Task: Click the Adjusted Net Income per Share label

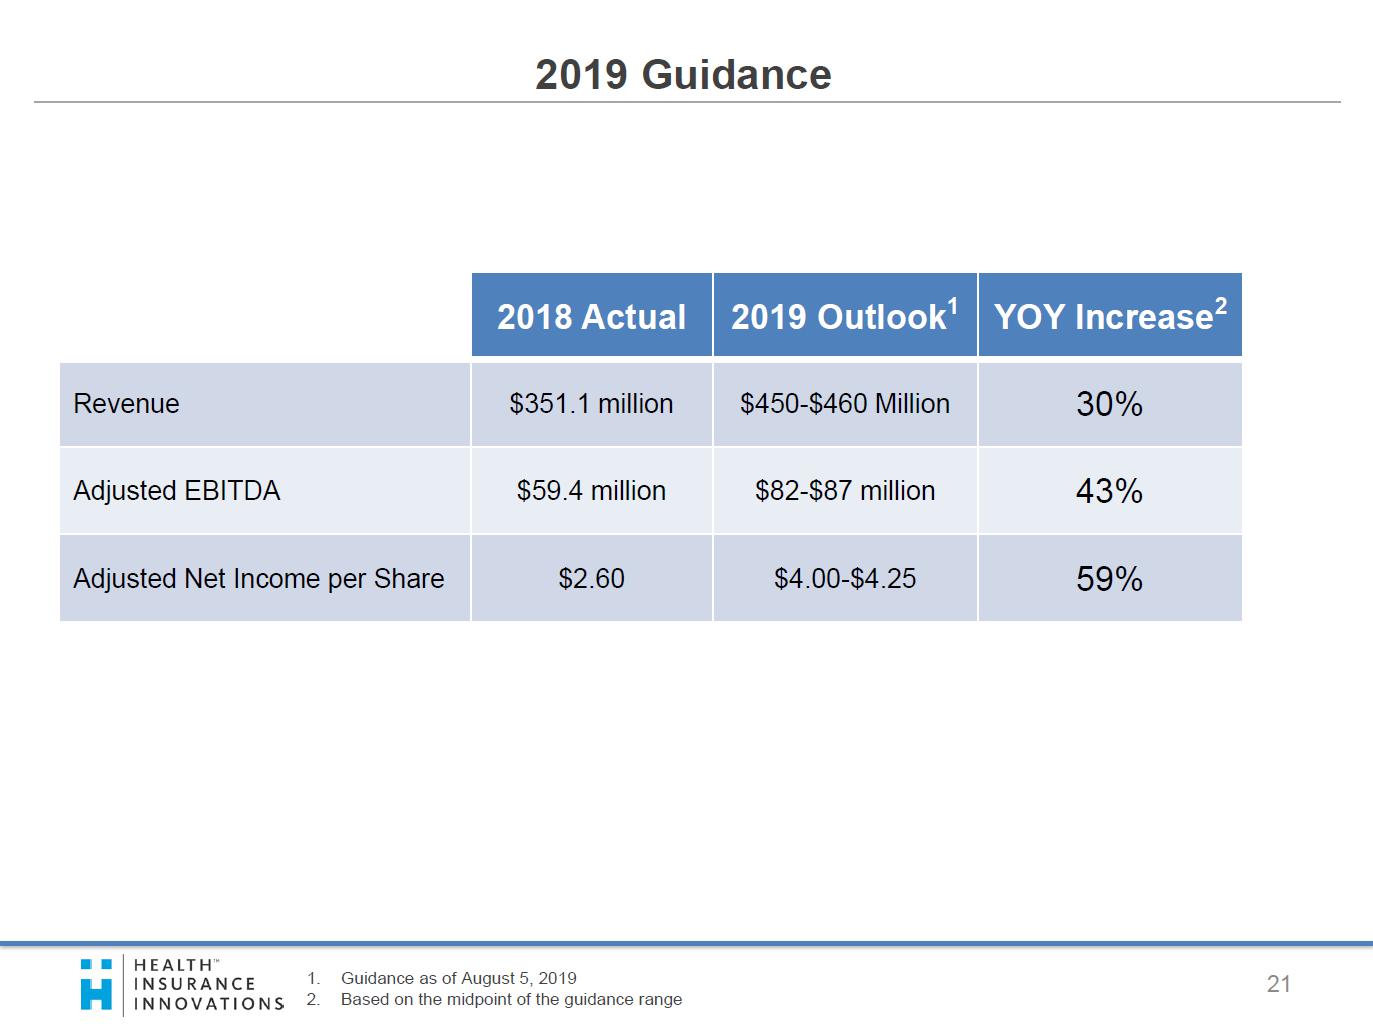Action: [x=258, y=579]
